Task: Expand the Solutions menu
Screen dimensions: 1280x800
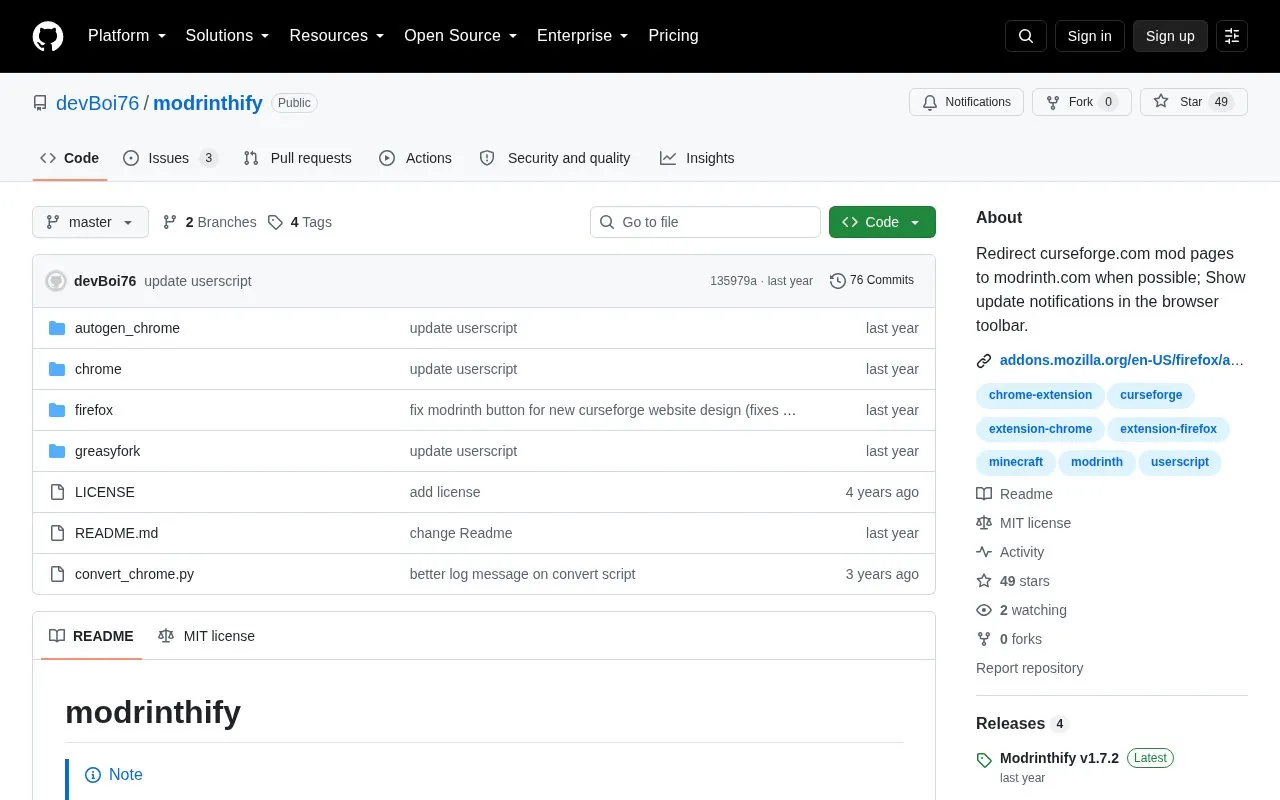Action: pyautogui.click(x=228, y=36)
